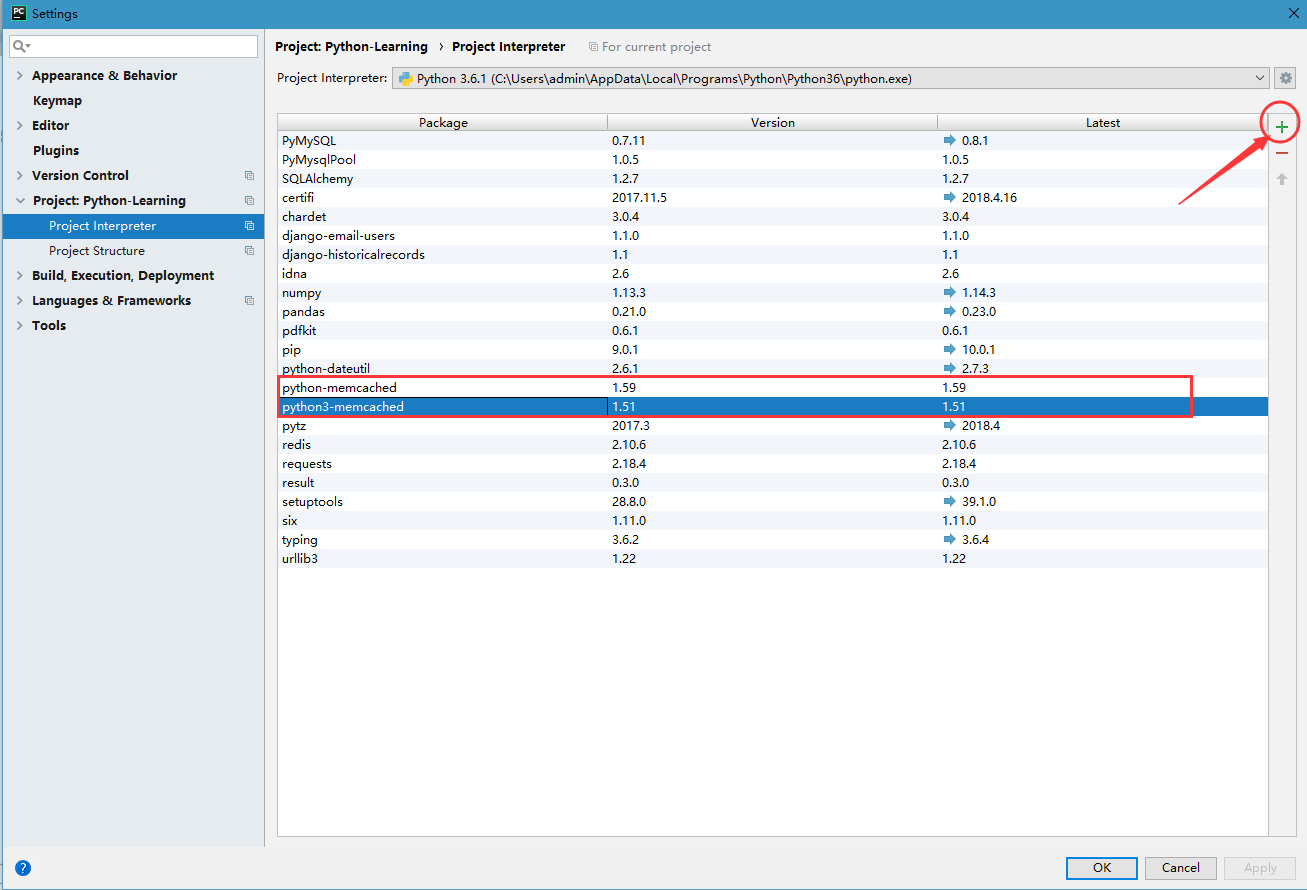Expand the Tools section
This screenshot has width=1307, height=890.
20,325
